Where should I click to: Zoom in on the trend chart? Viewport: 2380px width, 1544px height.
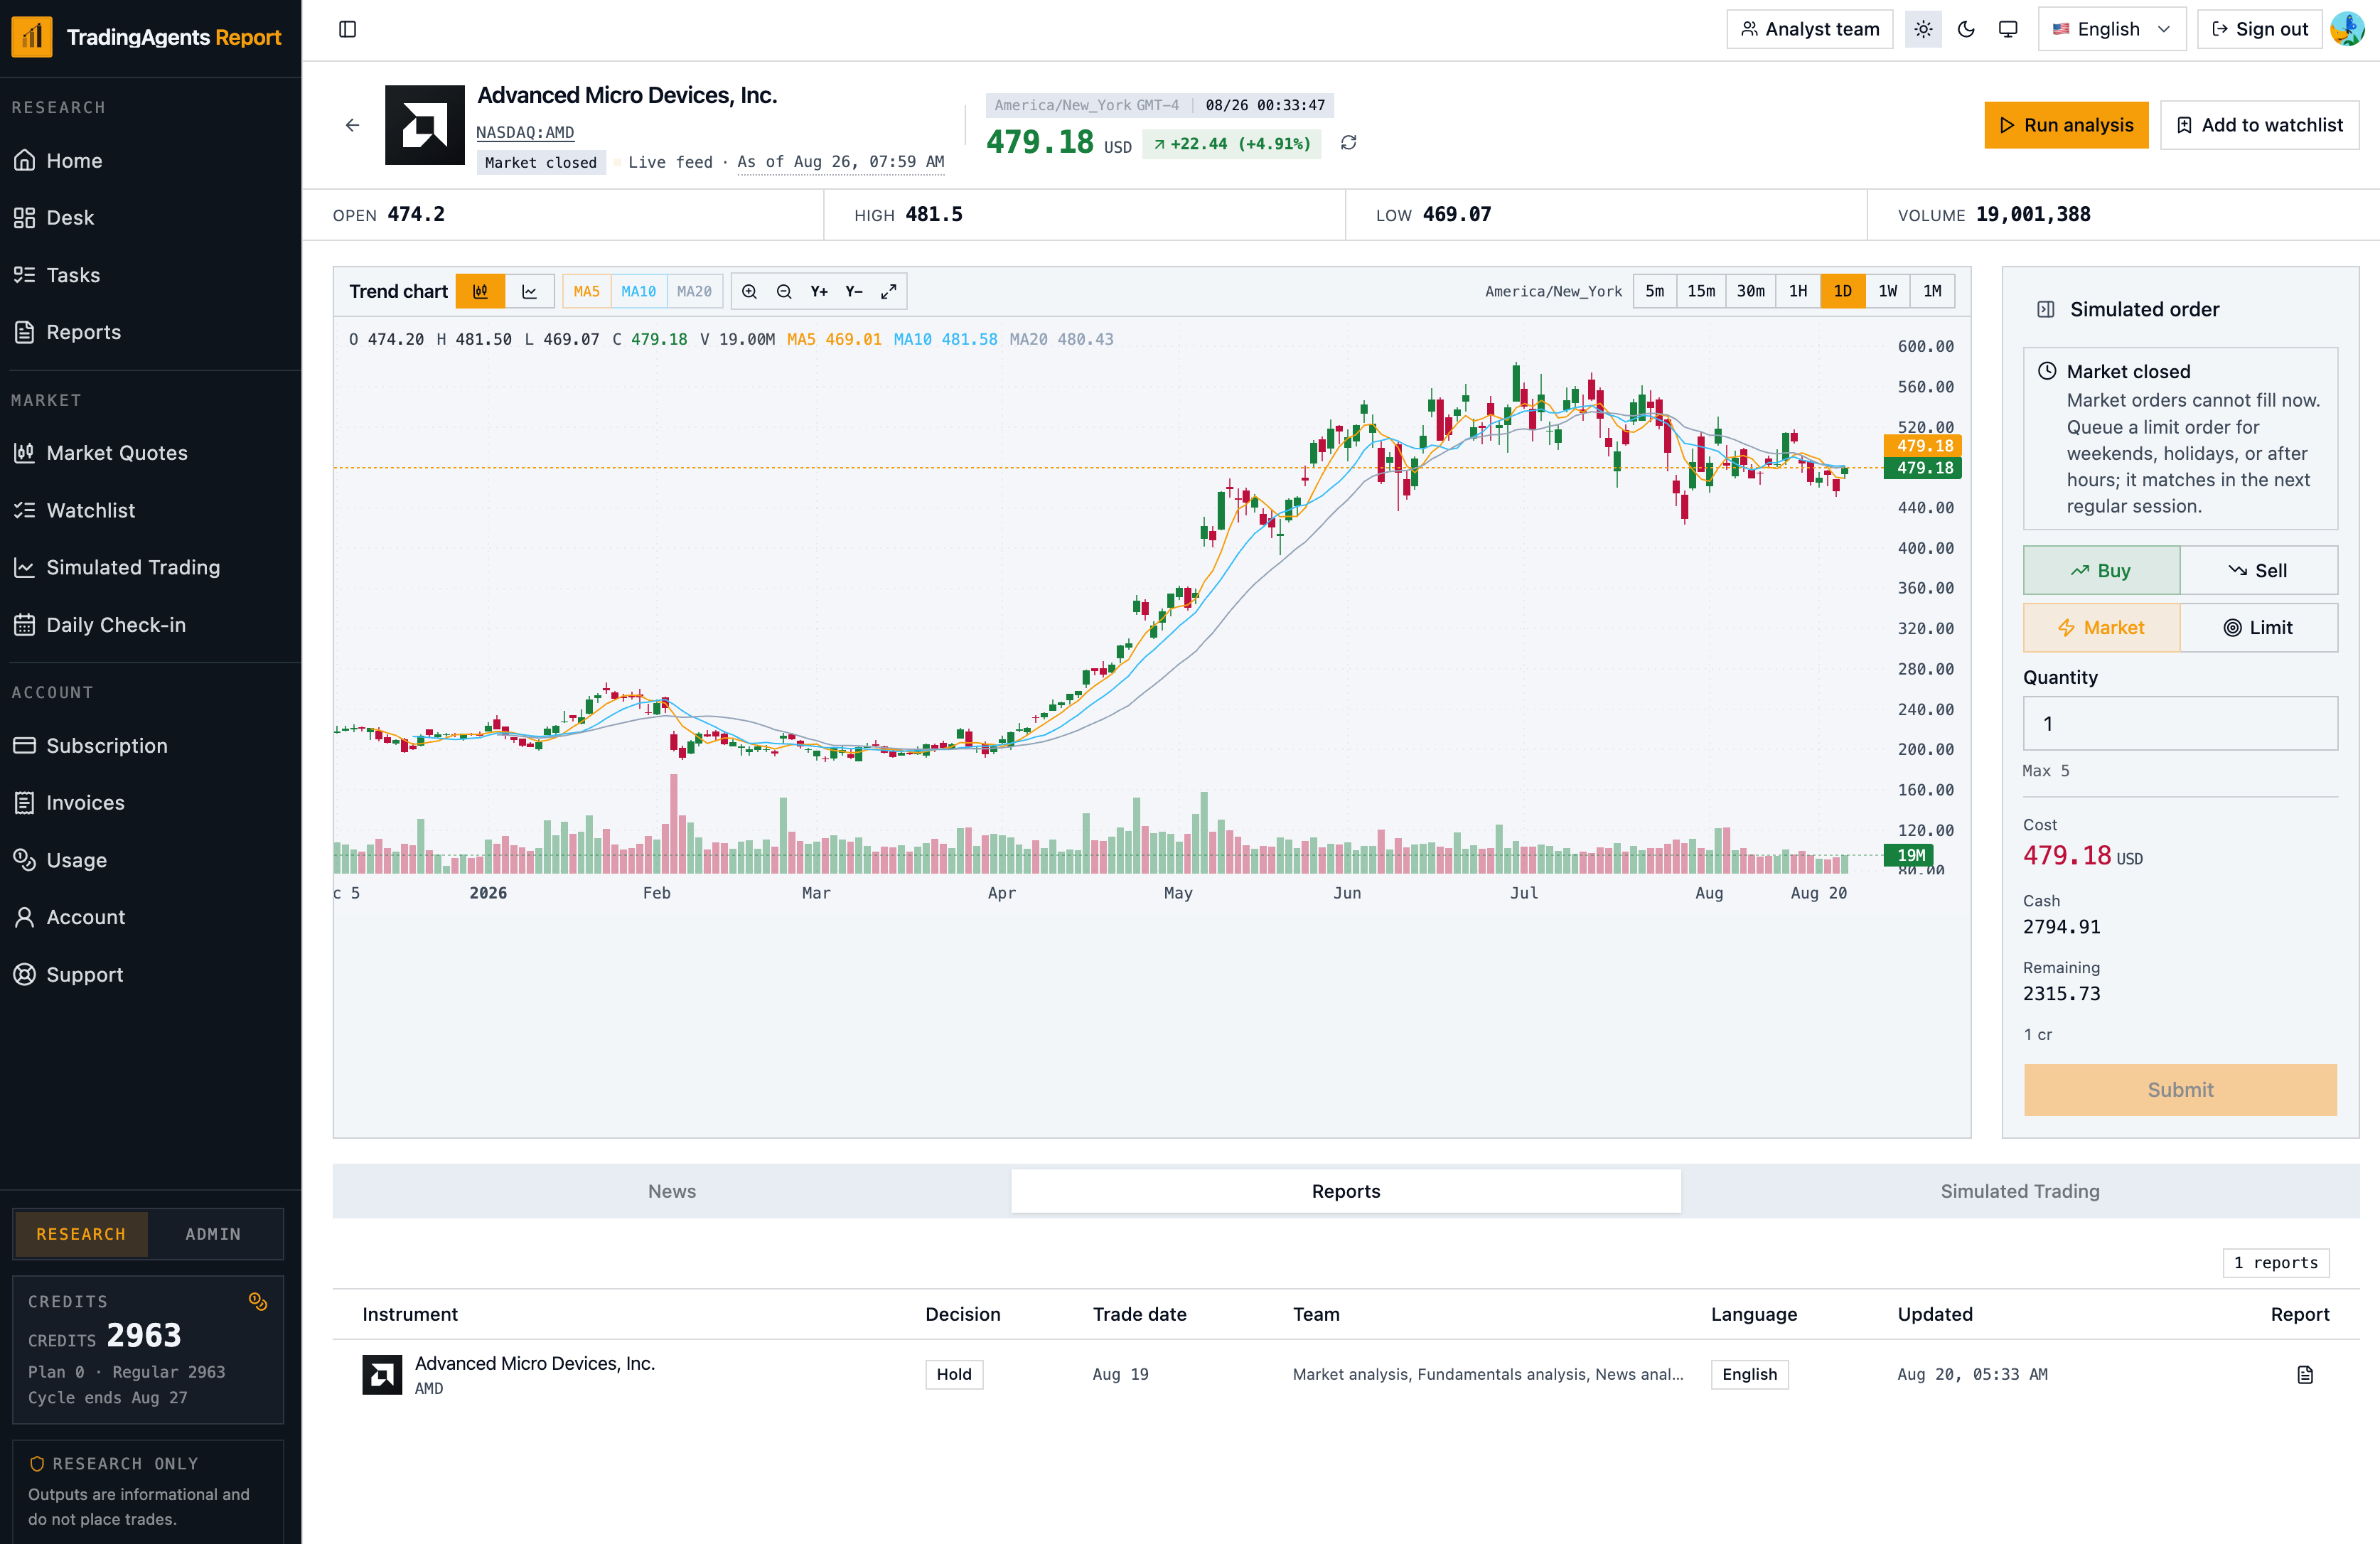[x=749, y=291]
